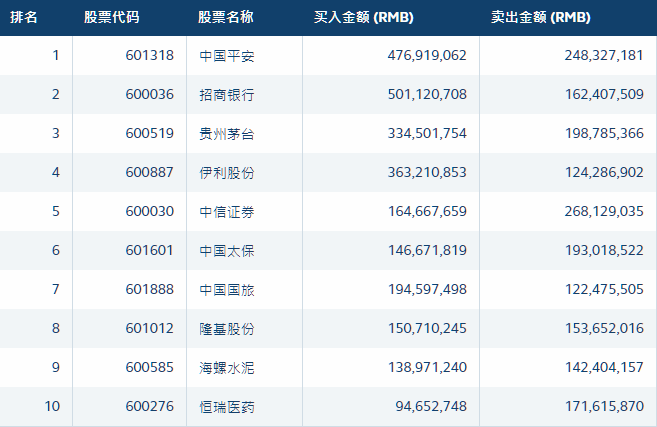Viewport: 657px width, 427px height.
Task: Click sell amount 122,475,505
Action: 604,289
